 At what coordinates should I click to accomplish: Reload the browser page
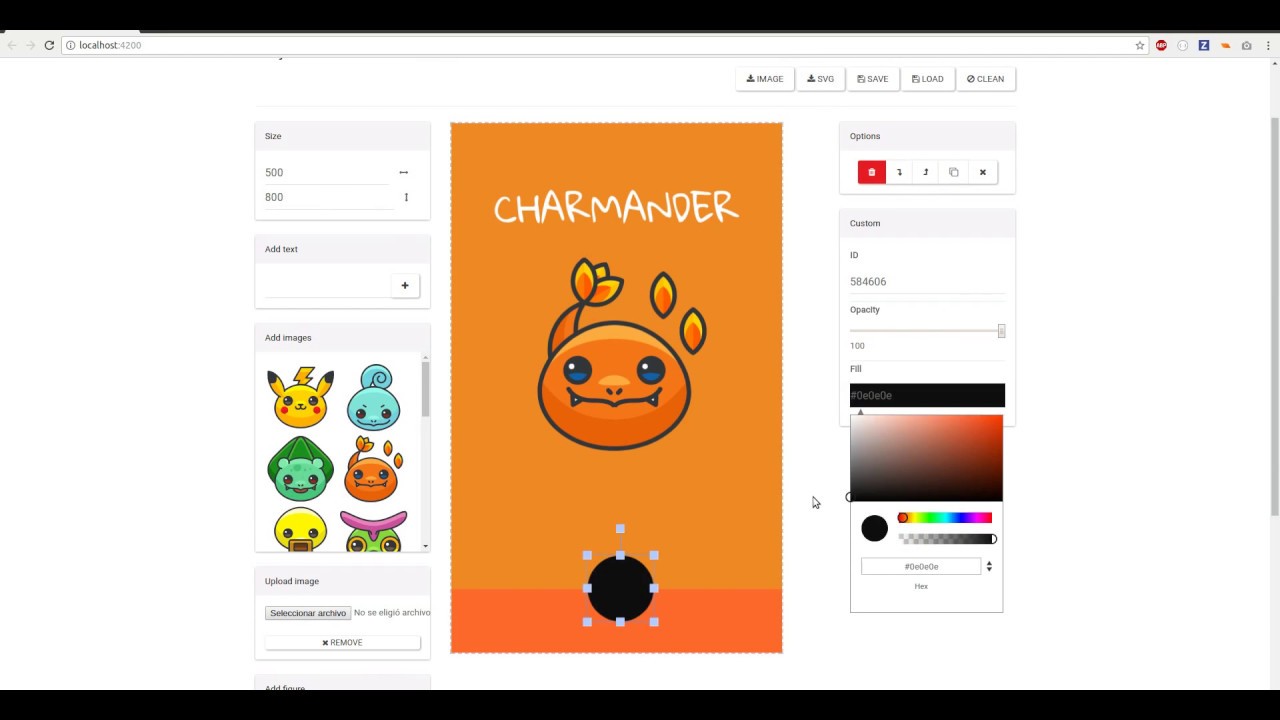click(49, 45)
